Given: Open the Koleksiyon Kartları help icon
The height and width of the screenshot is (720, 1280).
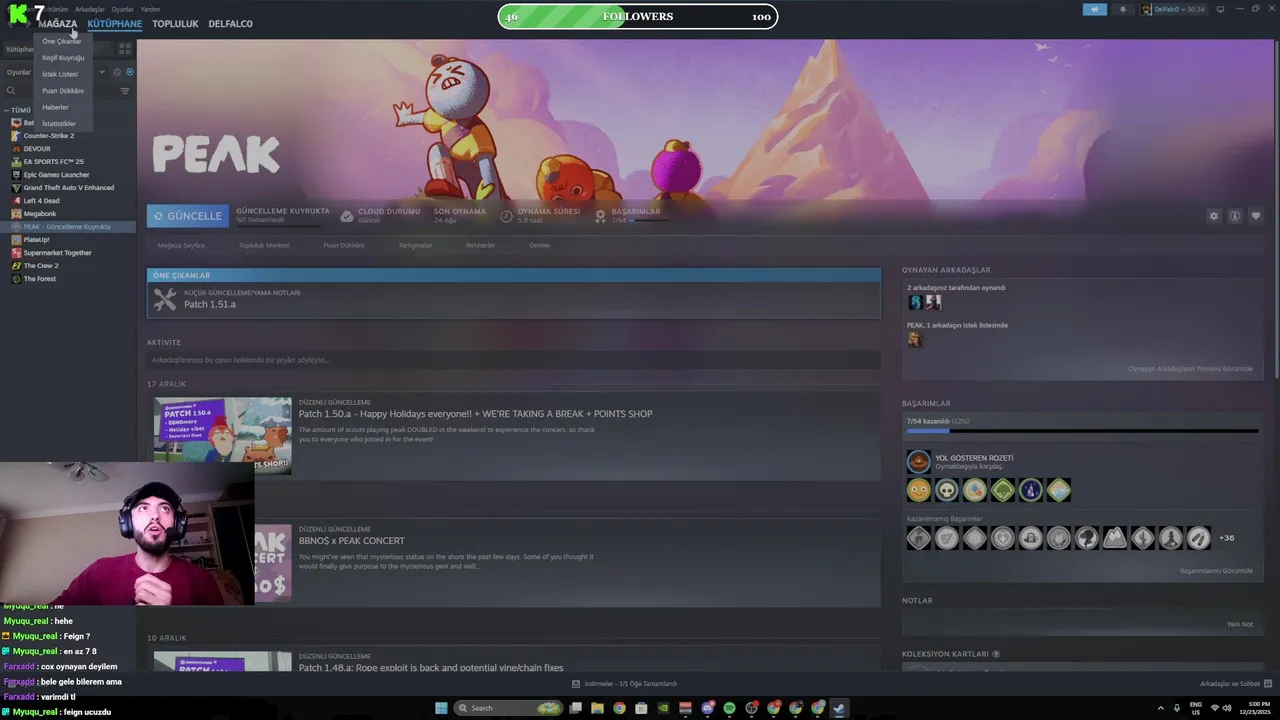Looking at the screenshot, I should [x=996, y=654].
